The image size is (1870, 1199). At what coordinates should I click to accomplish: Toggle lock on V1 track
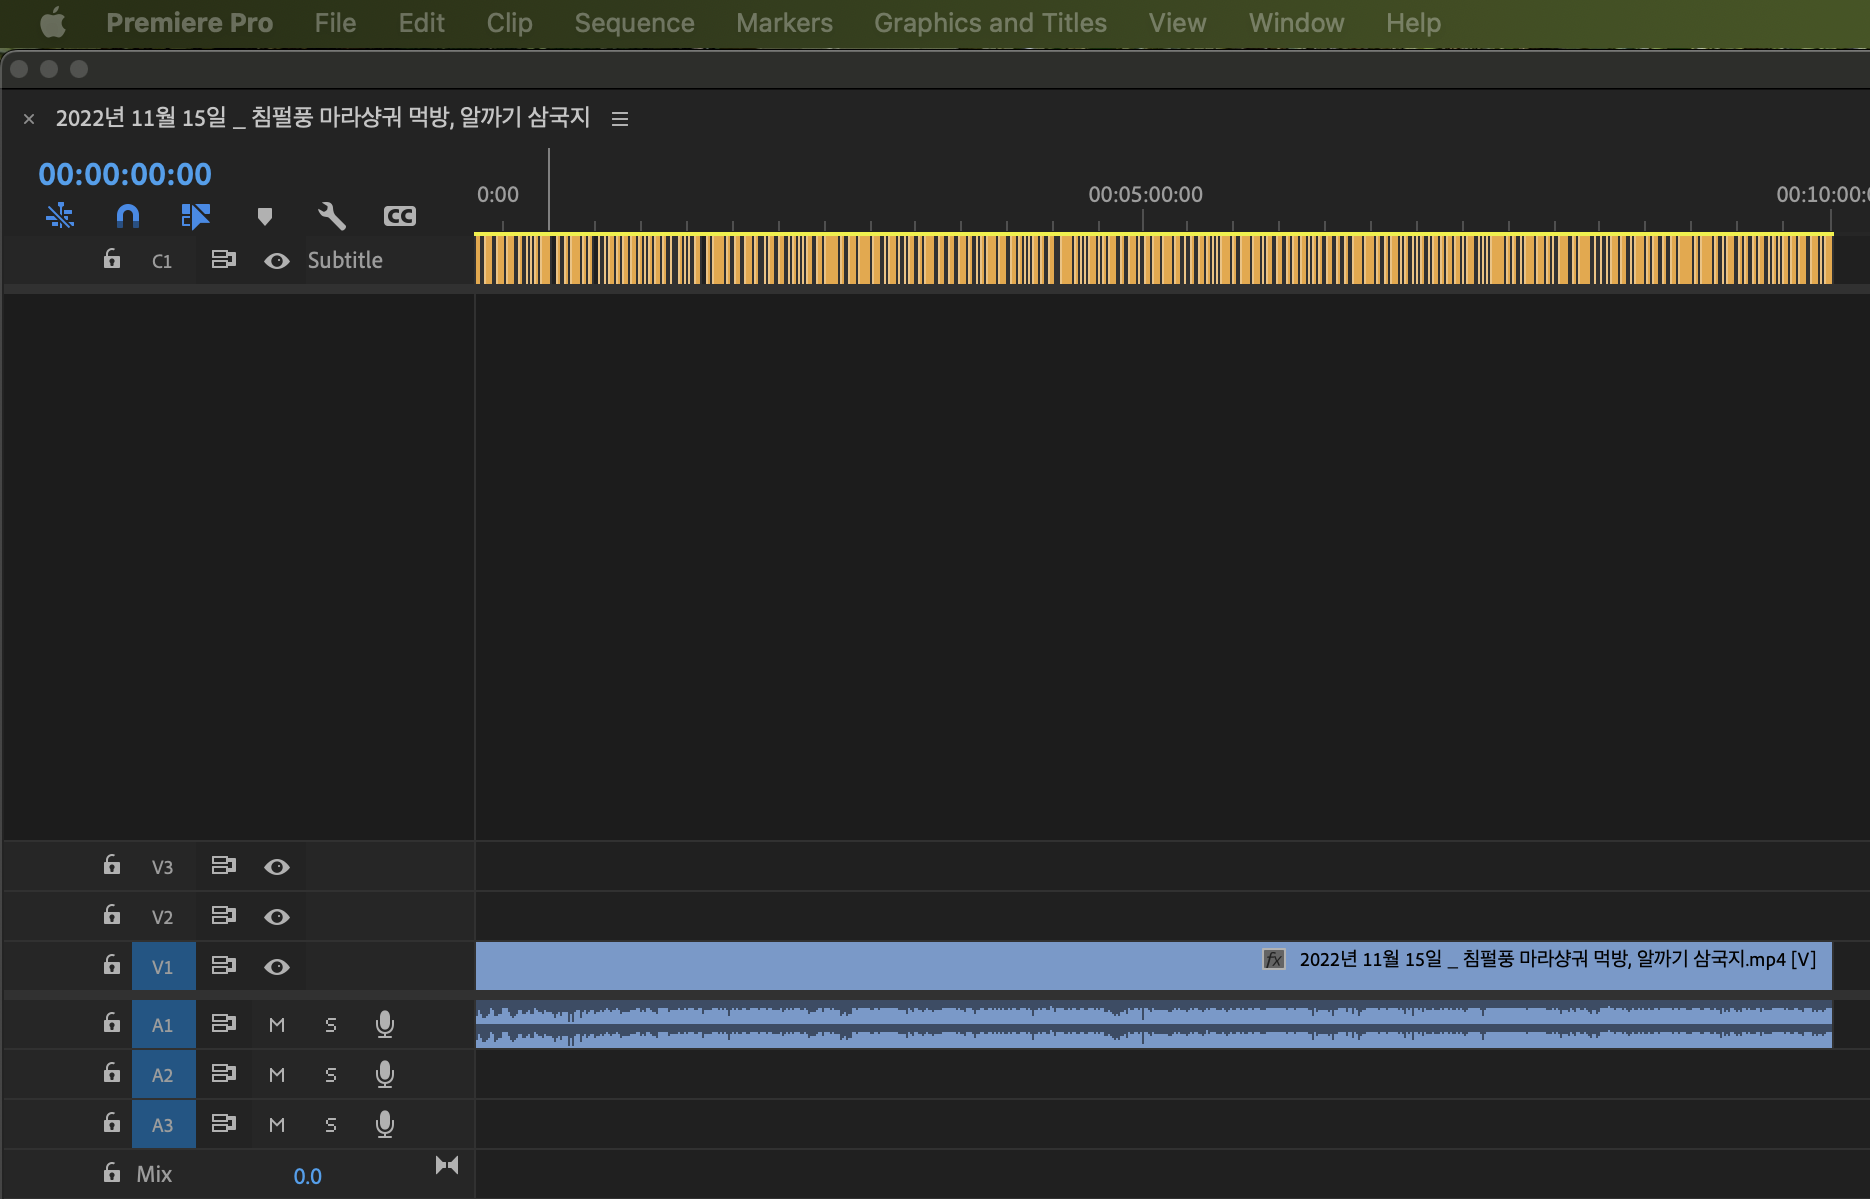tap(112, 965)
